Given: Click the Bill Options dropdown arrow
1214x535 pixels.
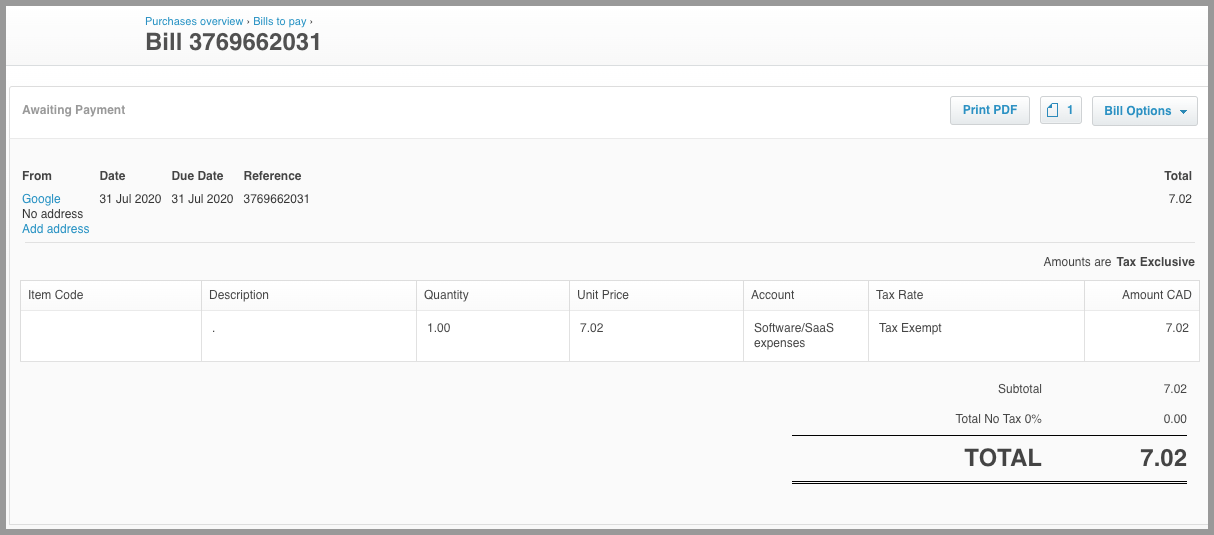Looking at the screenshot, I should click(1183, 111).
